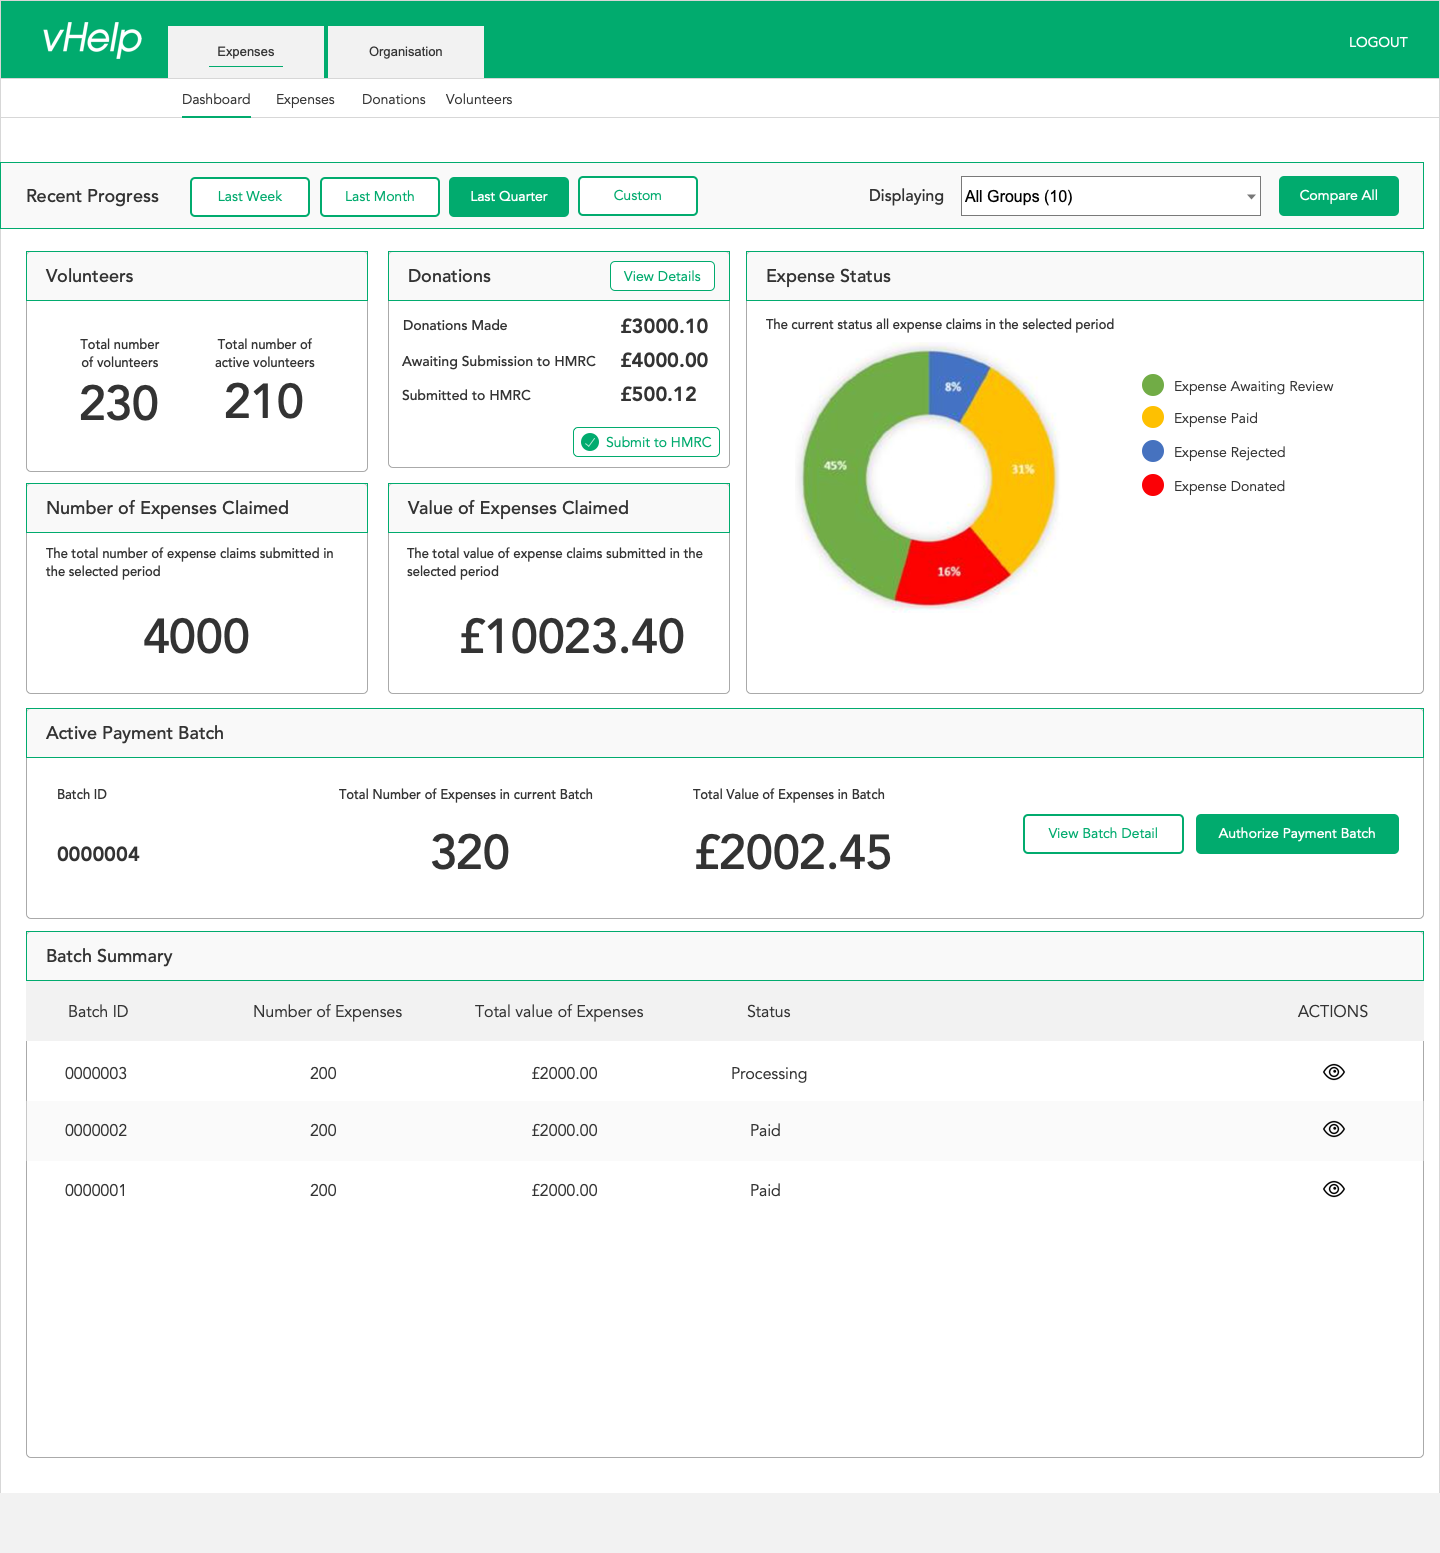Viewport: 1440px width, 1553px height.
Task: Open the Volunteers navigation item
Action: point(479,99)
